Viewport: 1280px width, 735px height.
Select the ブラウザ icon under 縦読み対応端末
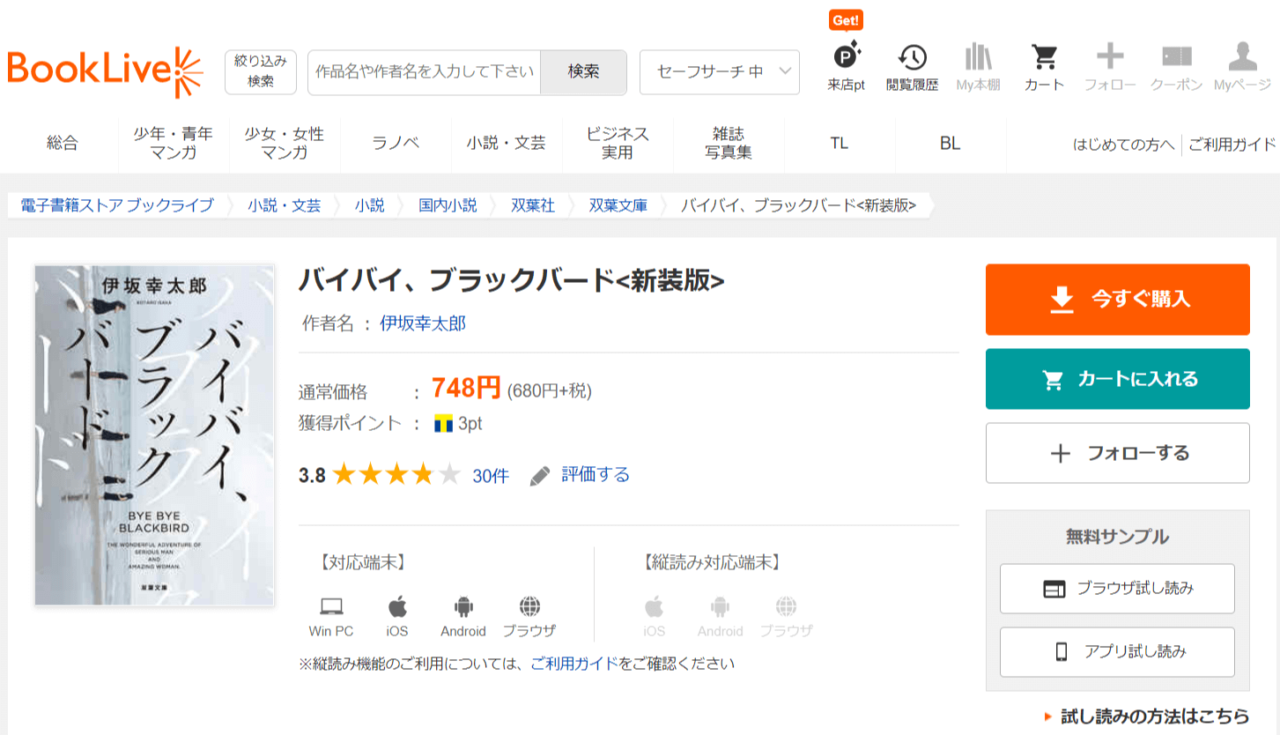pos(786,606)
